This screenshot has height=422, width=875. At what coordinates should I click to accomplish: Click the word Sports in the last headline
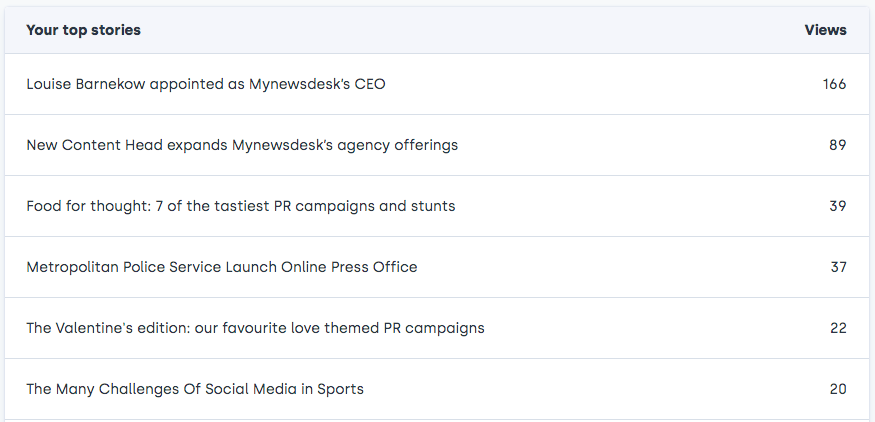tap(340, 389)
